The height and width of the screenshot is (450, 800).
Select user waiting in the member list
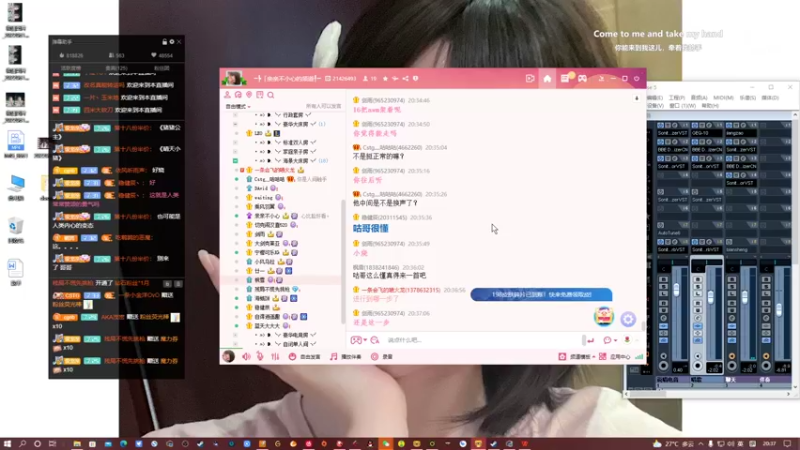263,197
